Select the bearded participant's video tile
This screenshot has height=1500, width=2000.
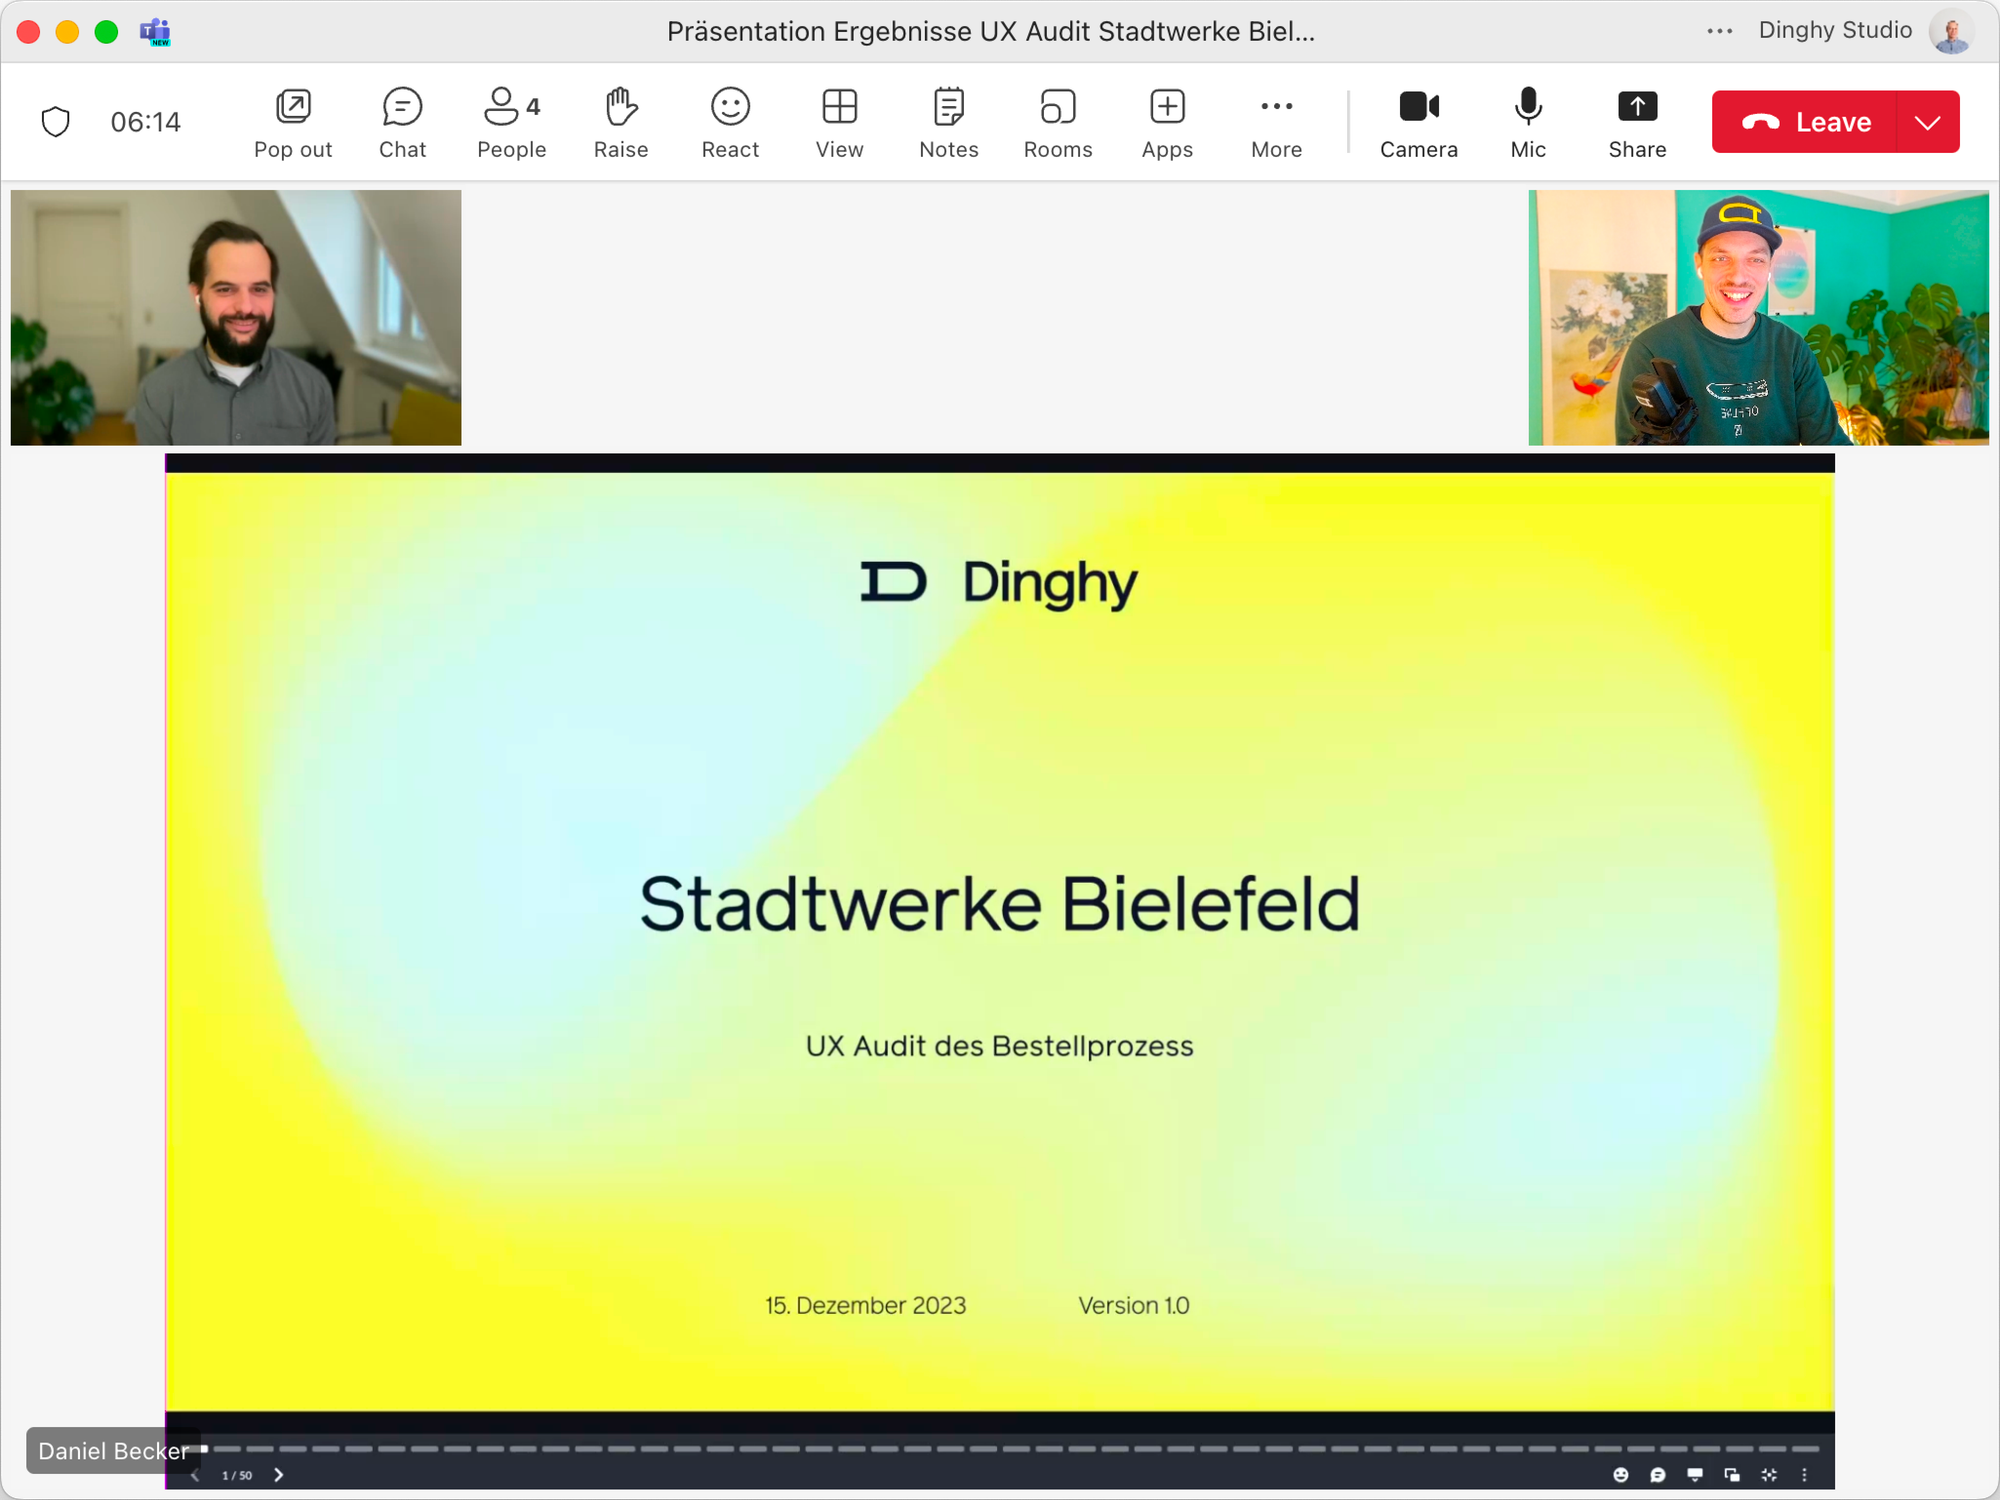click(x=236, y=317)
